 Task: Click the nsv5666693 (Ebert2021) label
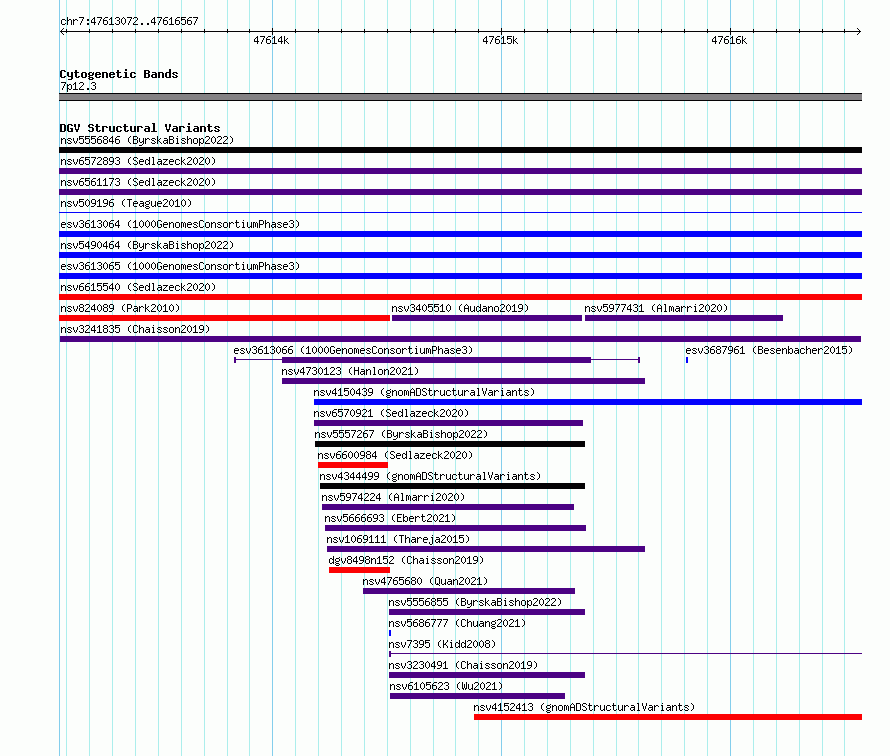[x=390, y=518]
